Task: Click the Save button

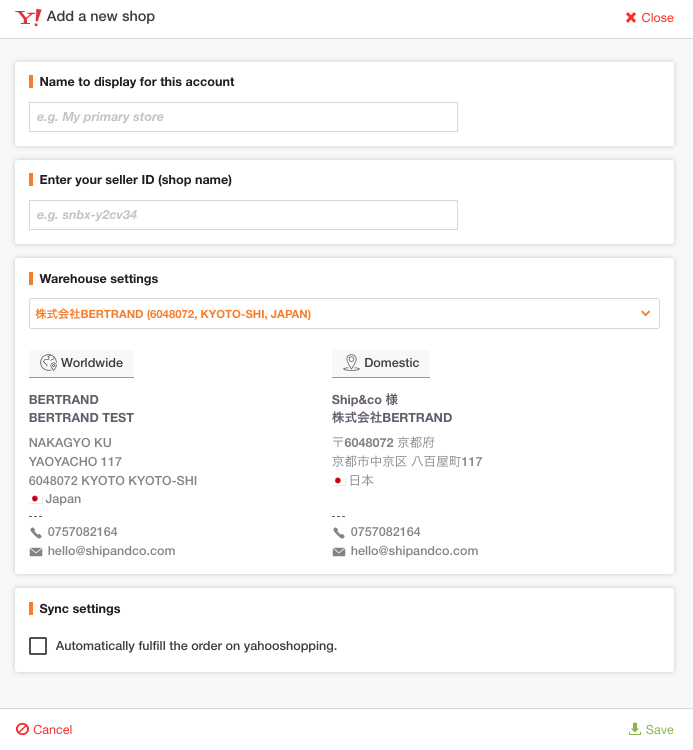Action: (651, 729)
